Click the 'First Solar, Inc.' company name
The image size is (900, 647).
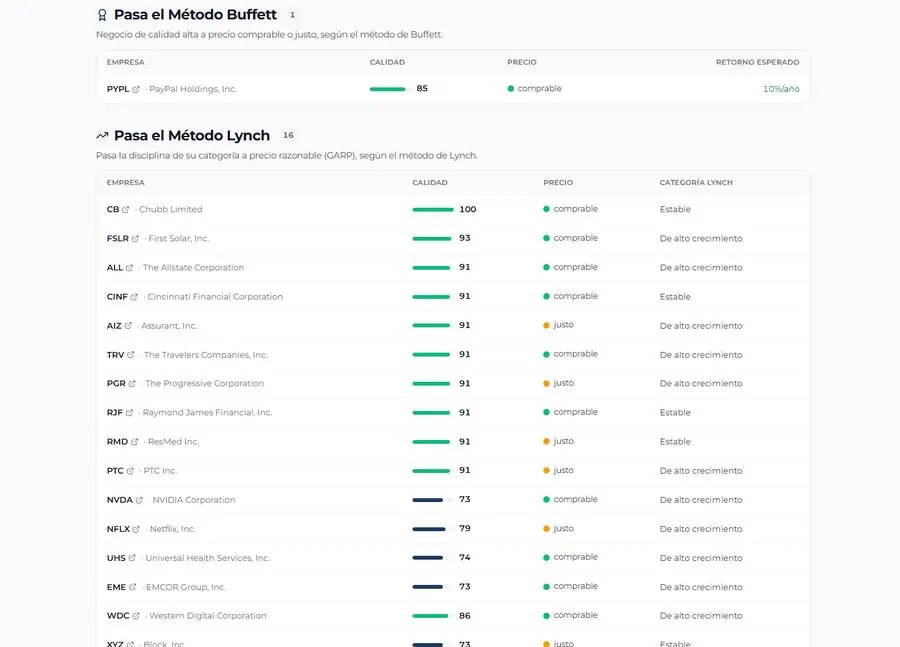(x=179, y=239)
